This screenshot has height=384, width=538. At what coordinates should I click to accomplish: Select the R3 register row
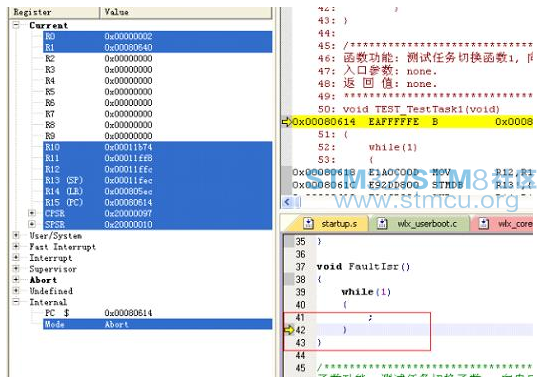coord(157,70)
